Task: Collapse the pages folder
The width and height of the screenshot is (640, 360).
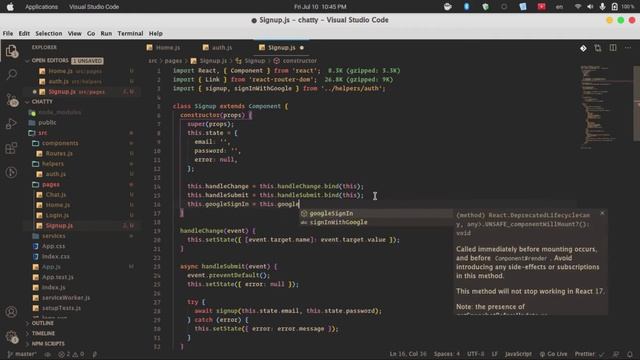Action: tap(51, 184)
